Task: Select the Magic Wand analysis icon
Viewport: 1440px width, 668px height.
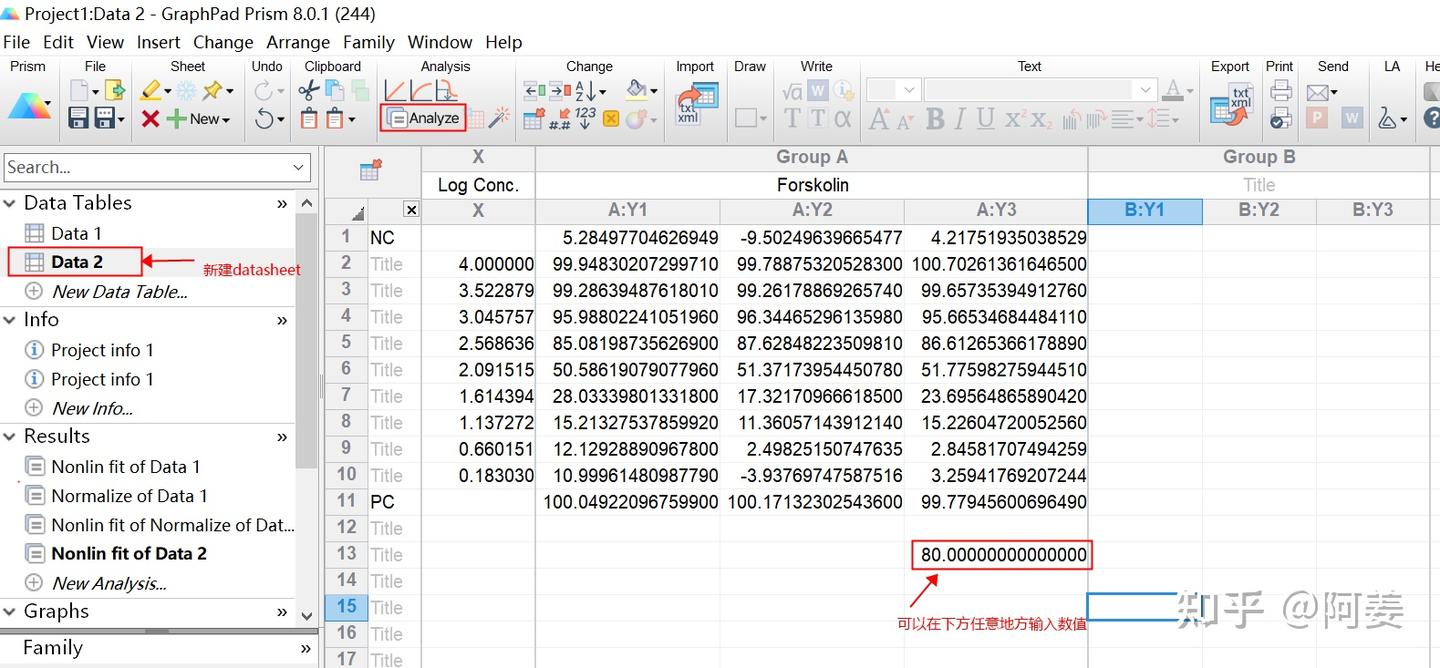Action: [x=497, y=115]
